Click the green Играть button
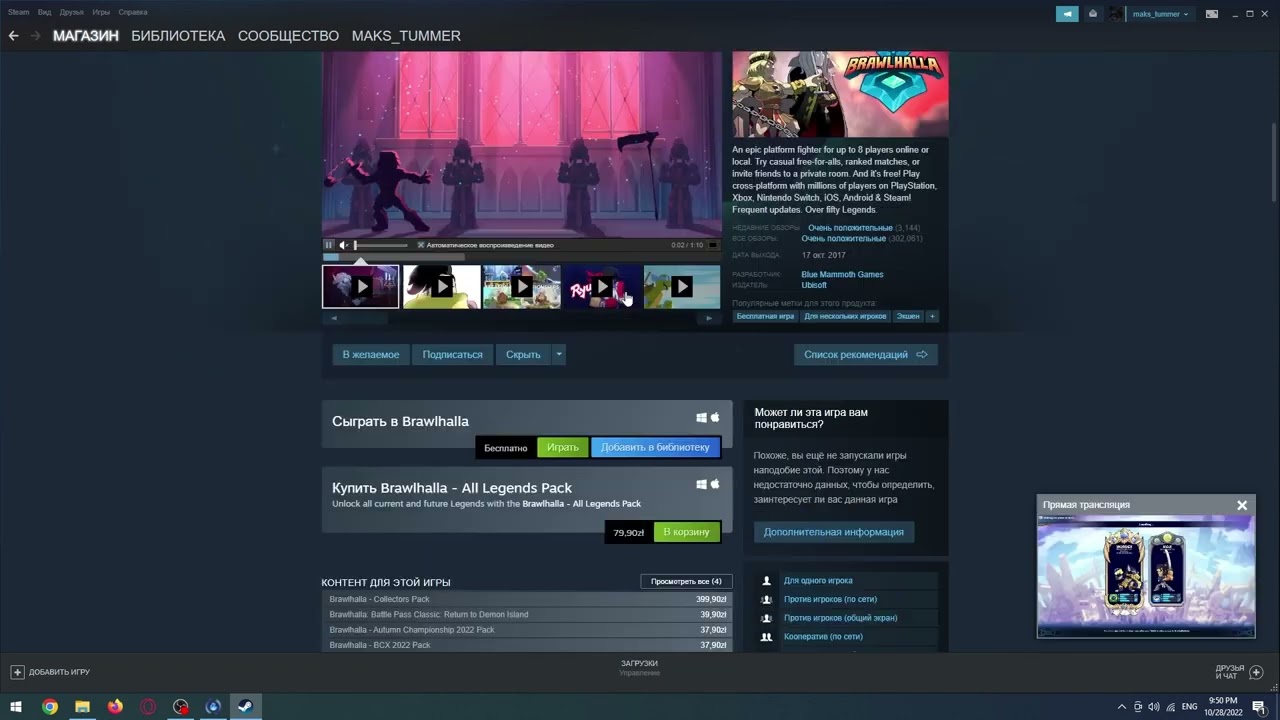 point(562,447)
